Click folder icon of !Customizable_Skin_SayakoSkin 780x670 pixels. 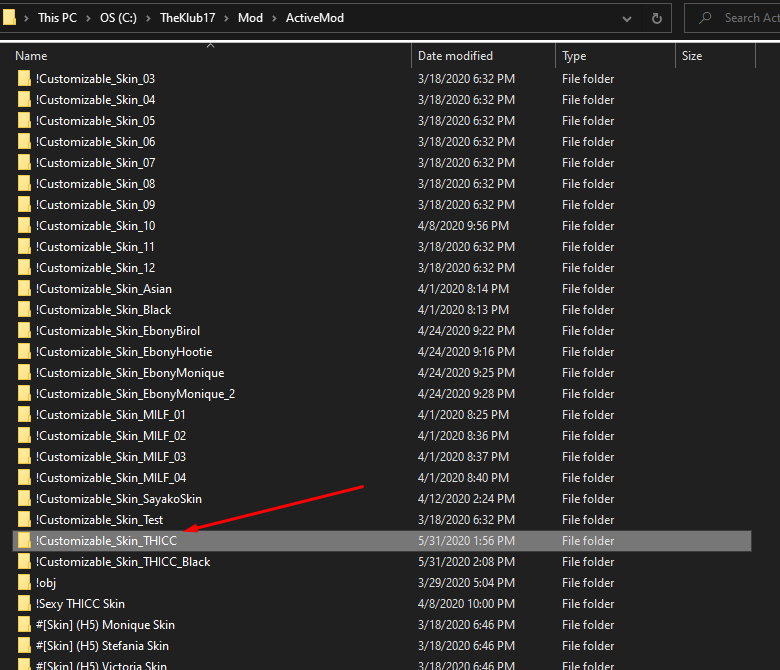coord(24,498)
